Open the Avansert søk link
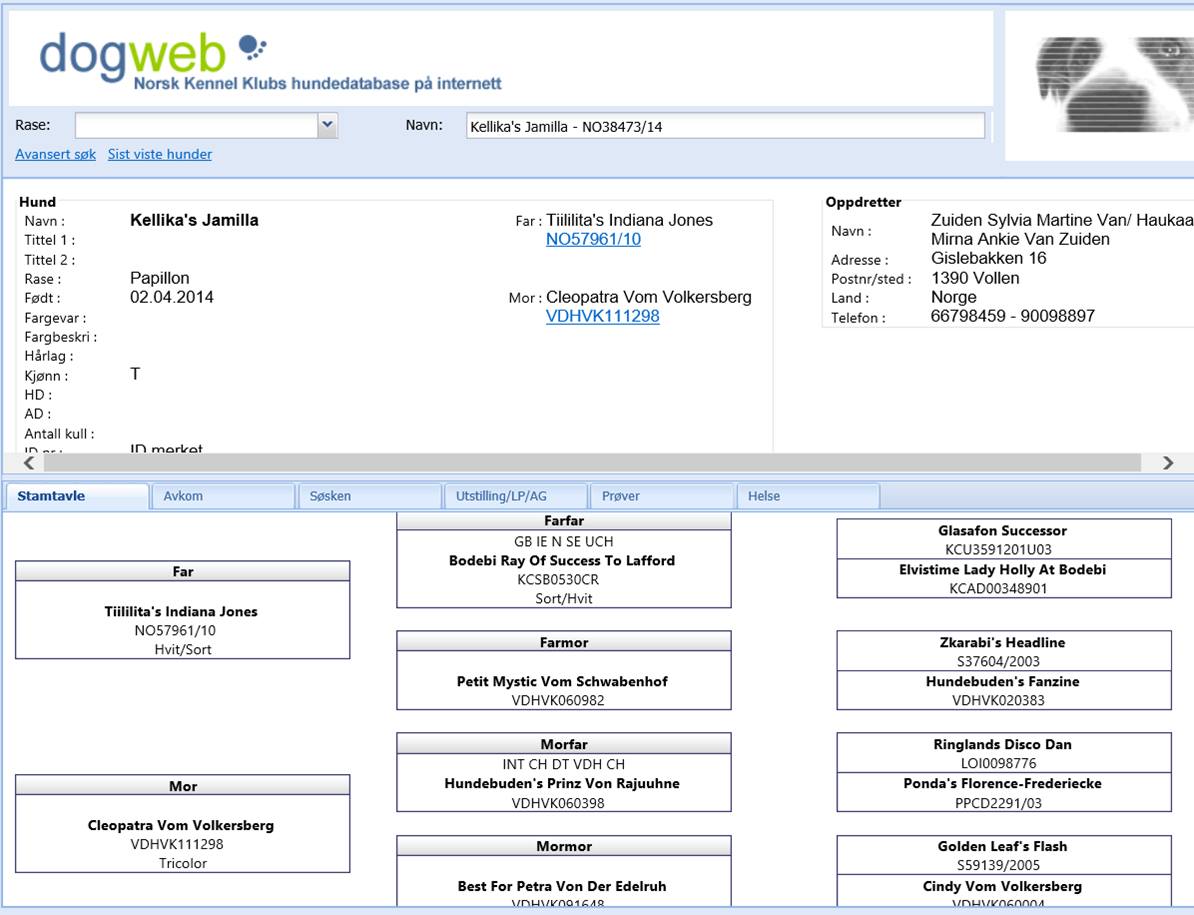1194x915 pixels. [56, 154]
